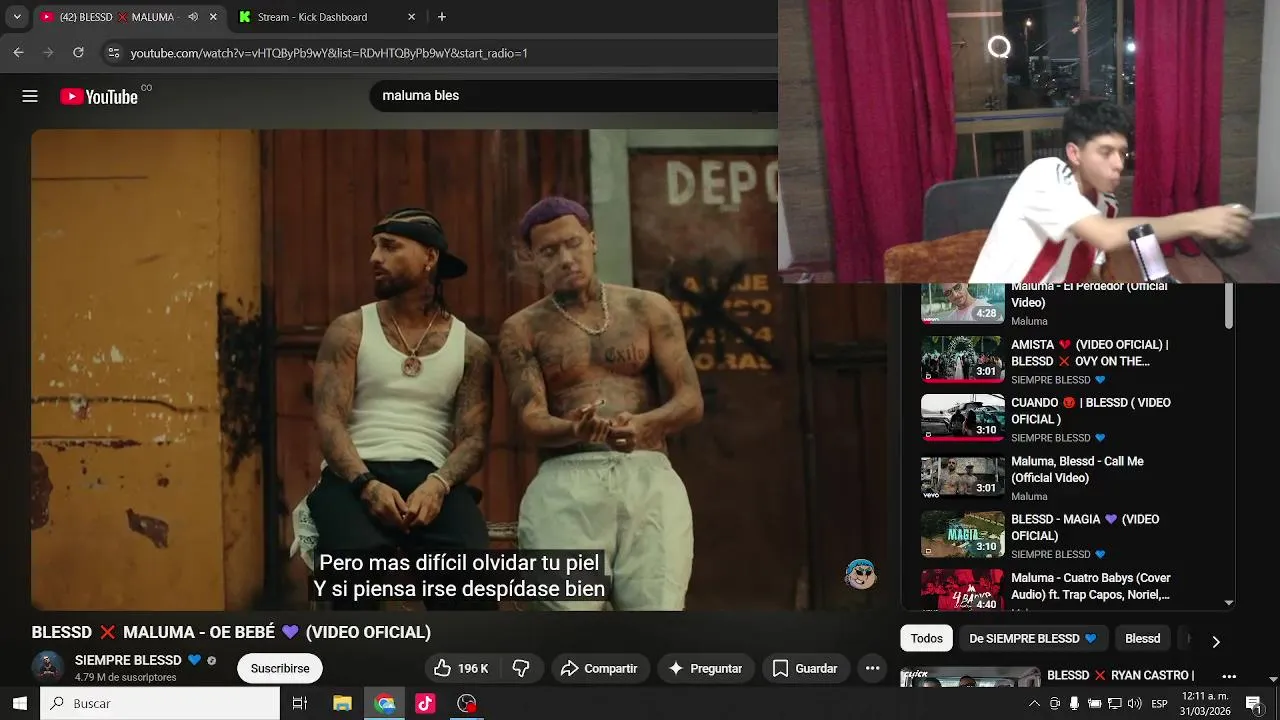Open the YouTube hamburger guide menu
Viewport: 1280px width, 720px height.
click(x=30, y=96)
